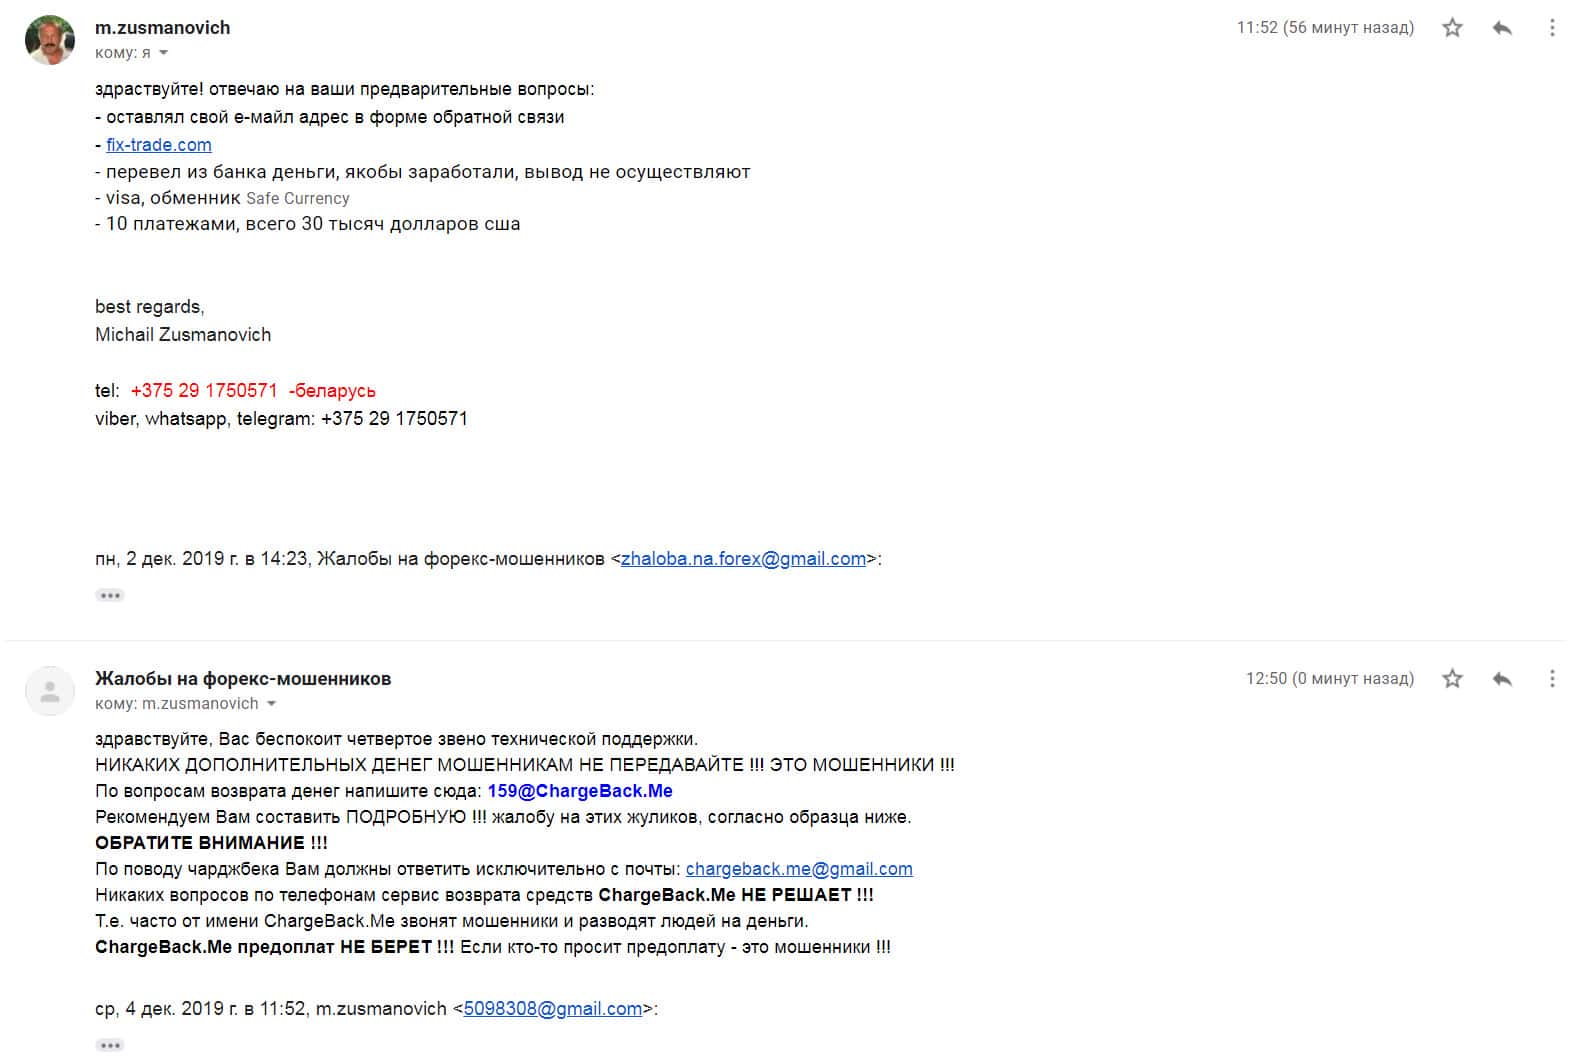Click m.zusmanovich's profile photo
This screenshot has width=1583, height=1060.
coord(50,40)
